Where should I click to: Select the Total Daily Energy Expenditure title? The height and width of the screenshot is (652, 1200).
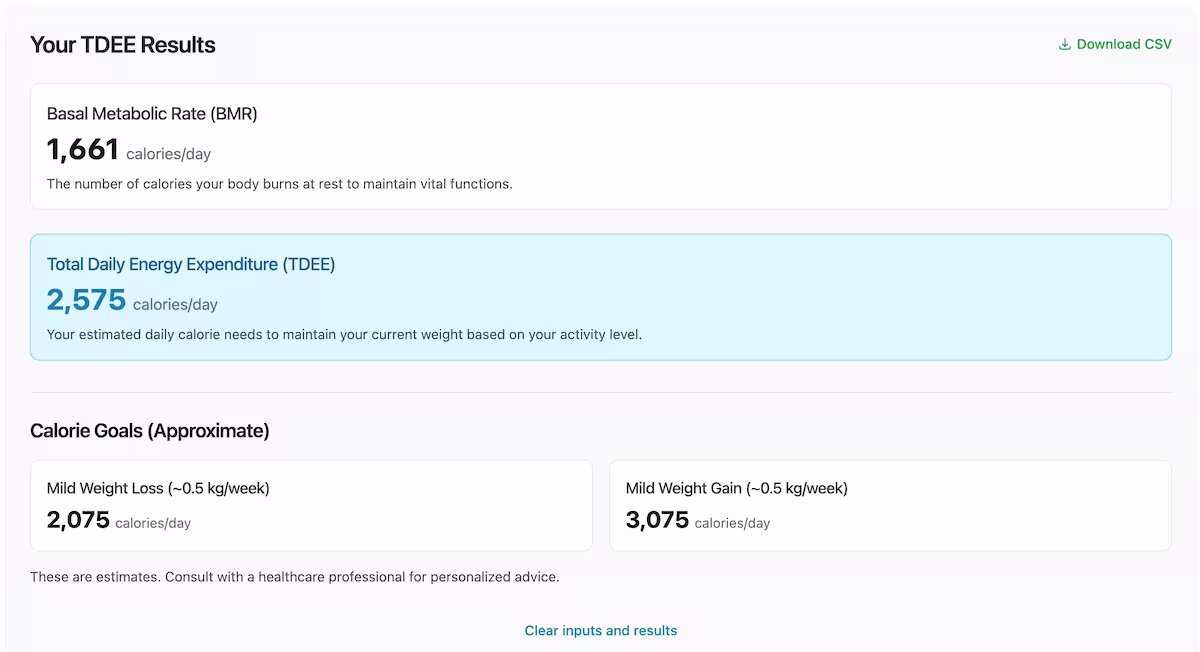coord(191,265)
